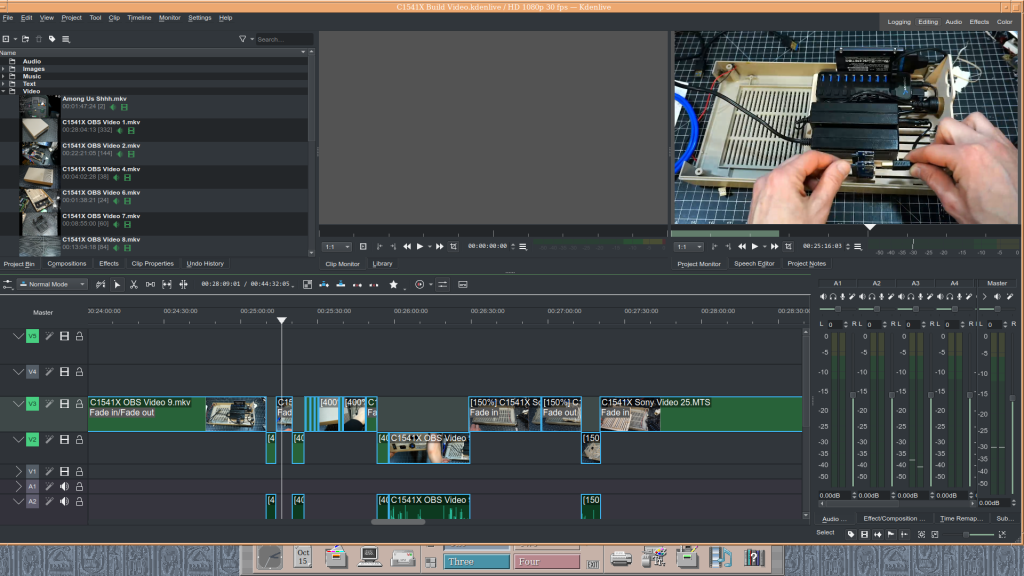This screenshot has width=1024, height=576.
Task: Switch to the Speech Editor tab
Action: (754, 264)
